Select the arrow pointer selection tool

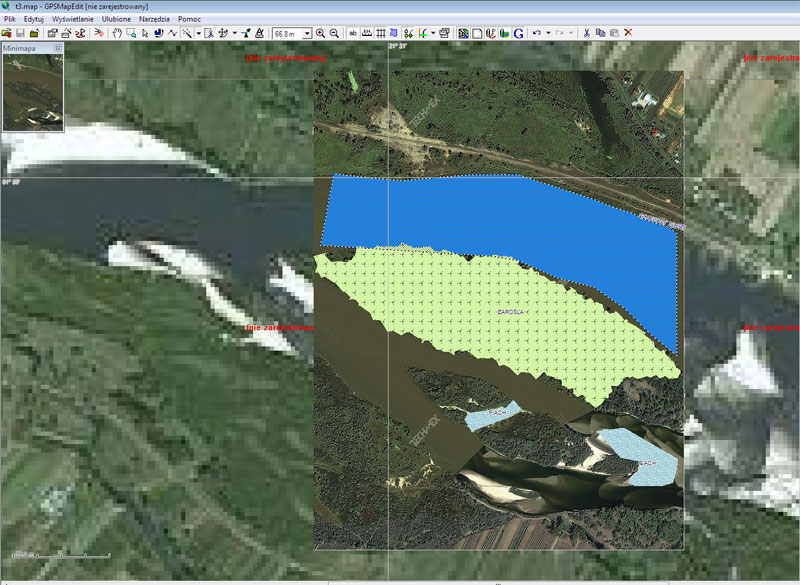coord(146,33)
